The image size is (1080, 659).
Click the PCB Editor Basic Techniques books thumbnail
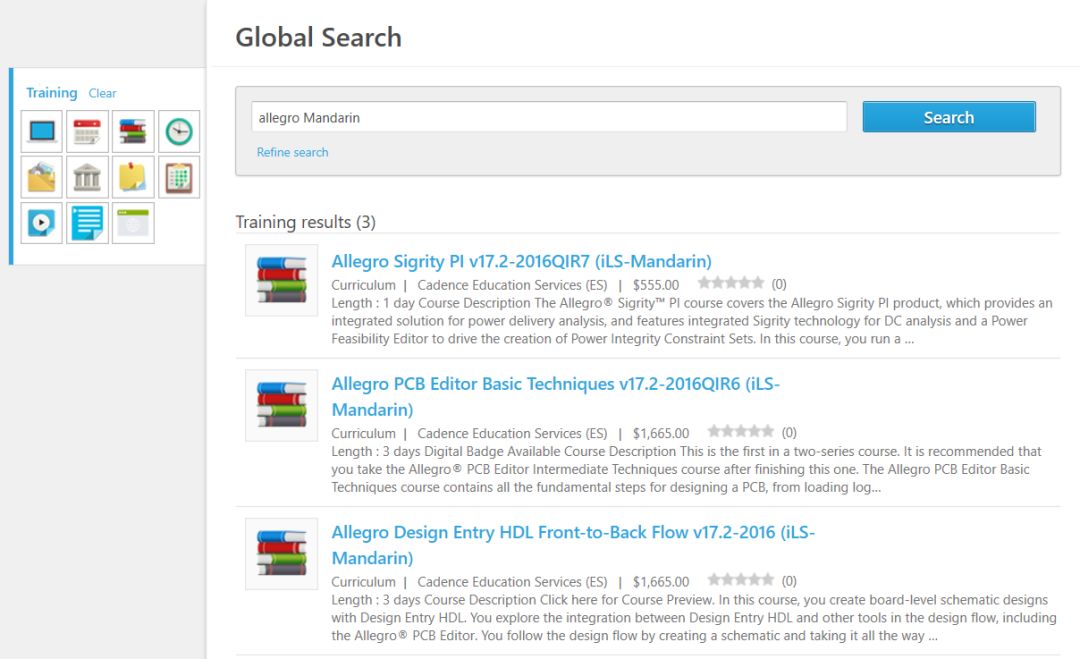click(282, 406)
